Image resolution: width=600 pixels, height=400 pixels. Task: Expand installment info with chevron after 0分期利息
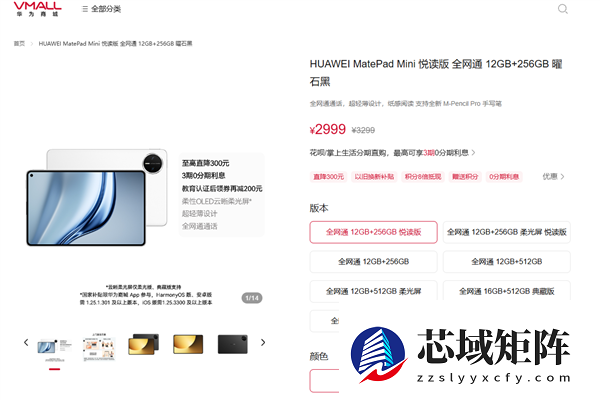click(x=473, y=153)
